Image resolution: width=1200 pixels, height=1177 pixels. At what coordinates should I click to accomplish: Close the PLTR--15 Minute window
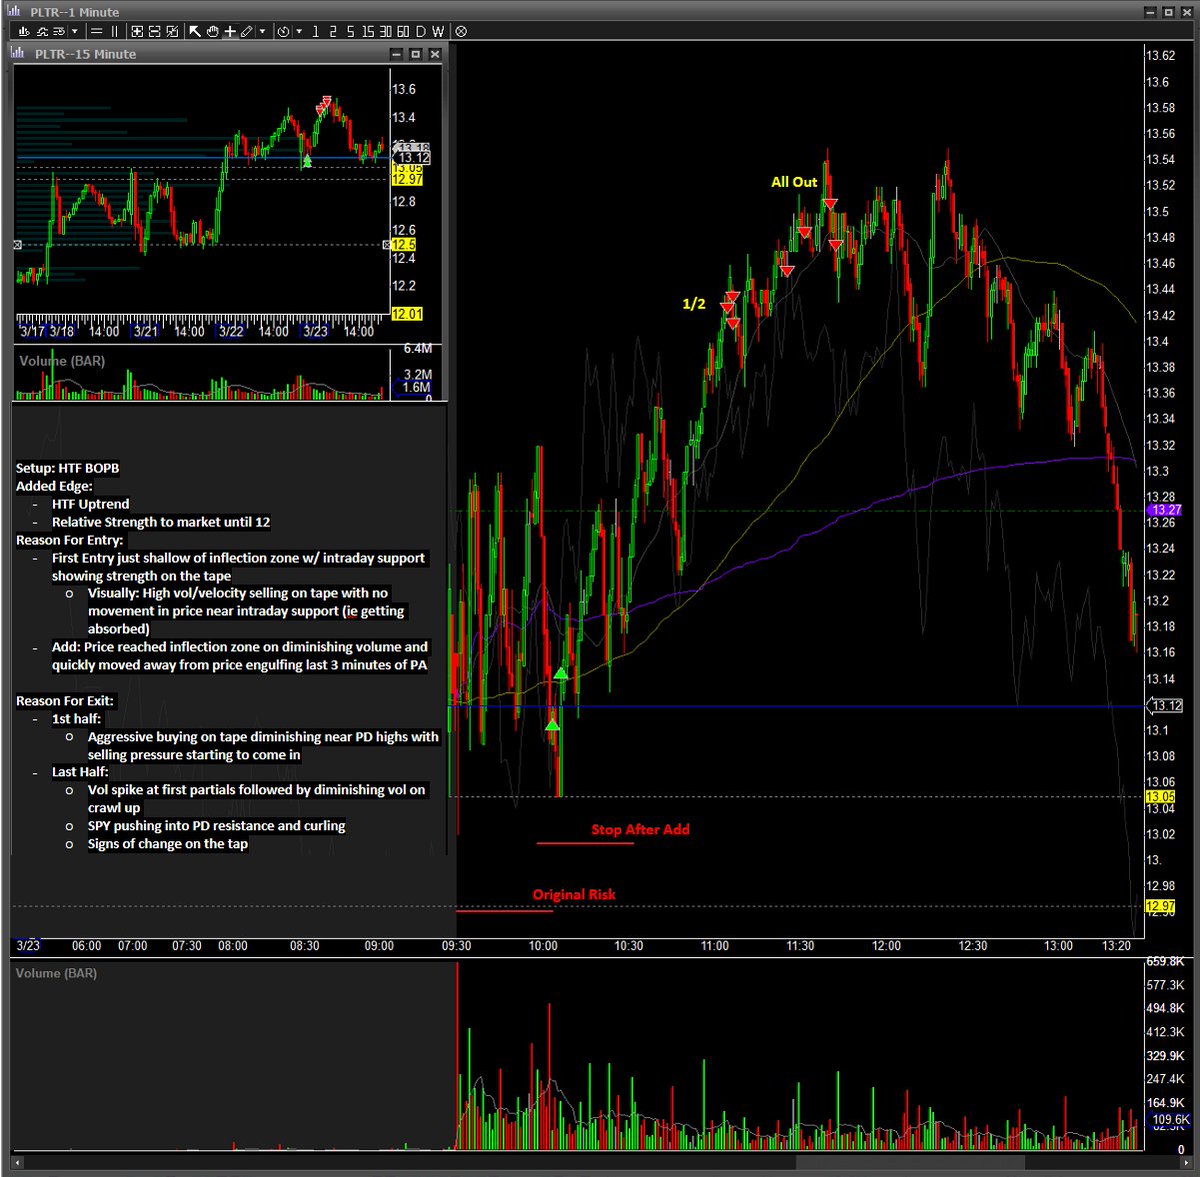tap(435, 54)
